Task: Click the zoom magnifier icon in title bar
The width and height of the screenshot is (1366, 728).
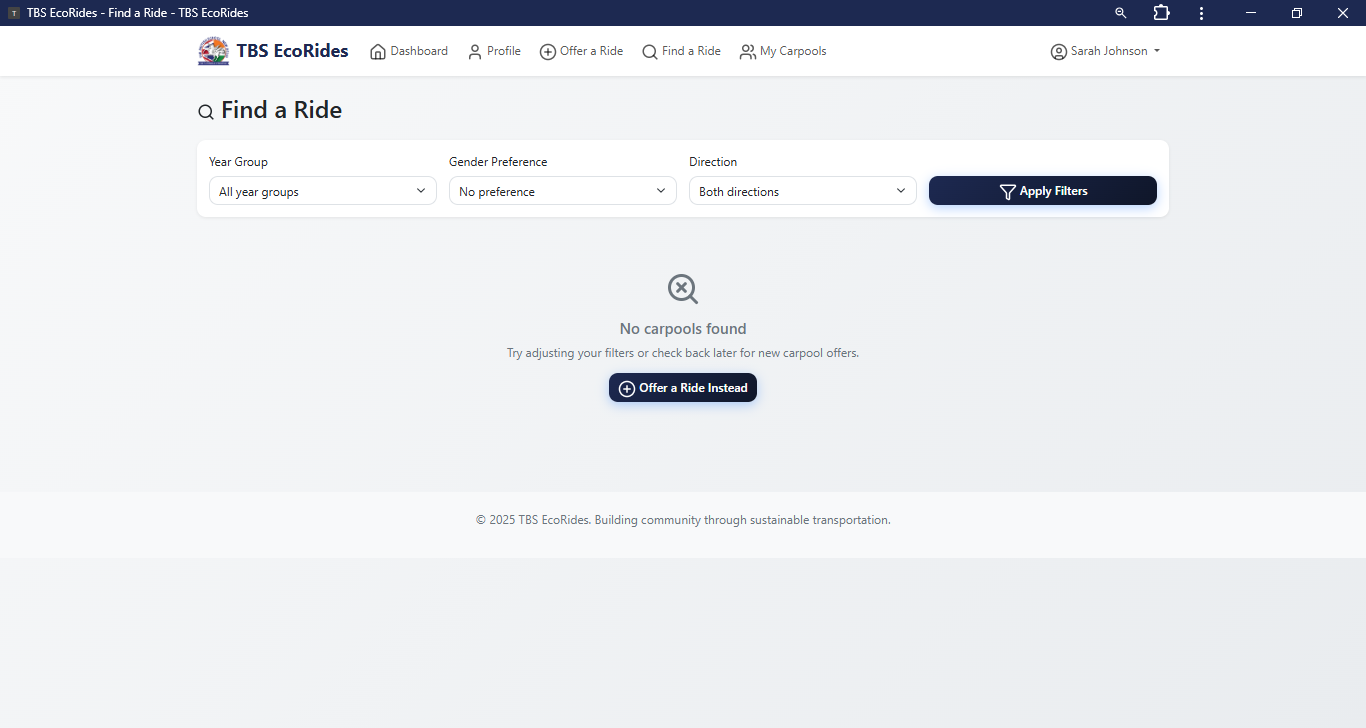Action: [x=1121, y=13]
